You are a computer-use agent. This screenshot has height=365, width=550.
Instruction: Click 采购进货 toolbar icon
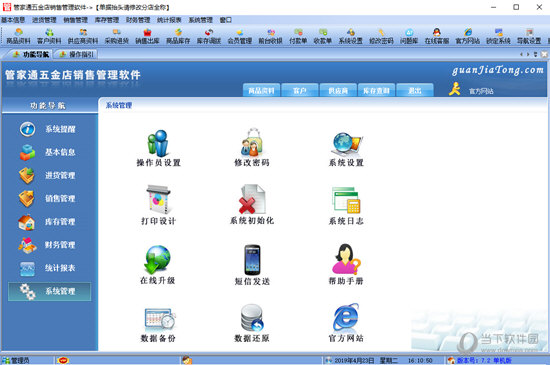click(116, 37)
